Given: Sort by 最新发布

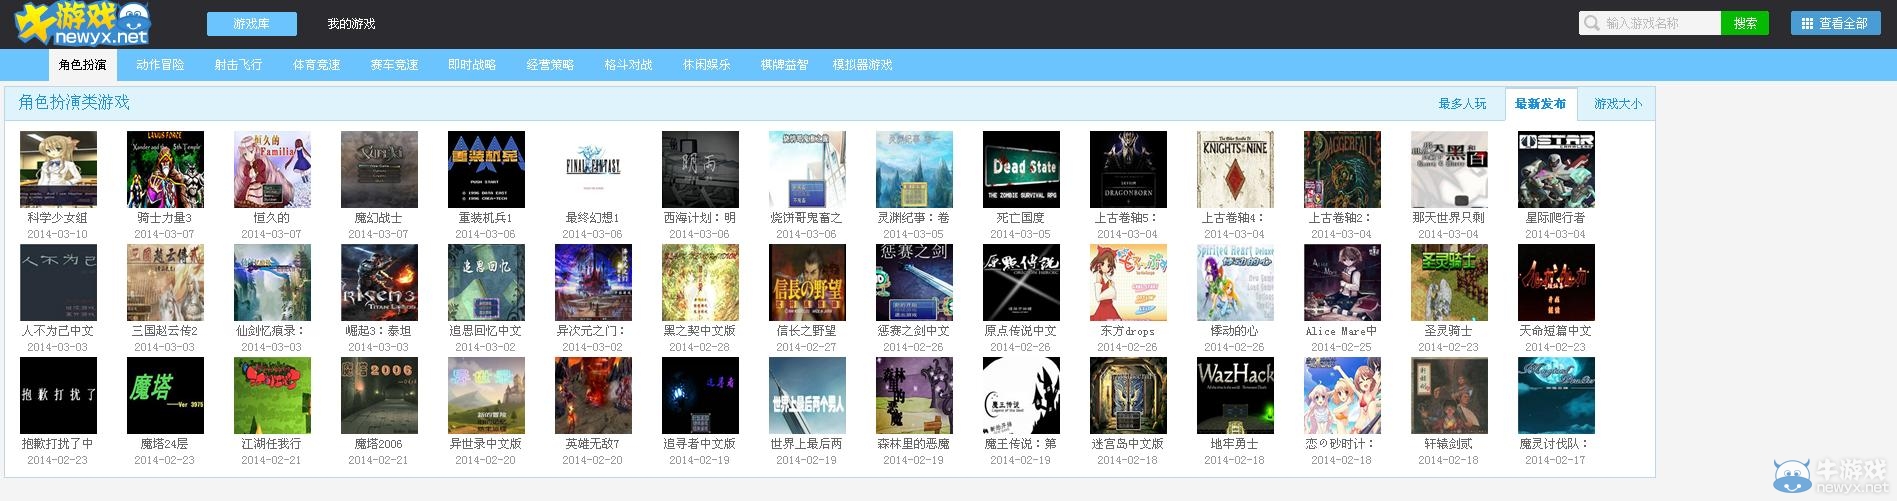Looking at the screenshot, I should click(x=1540, y=104).
